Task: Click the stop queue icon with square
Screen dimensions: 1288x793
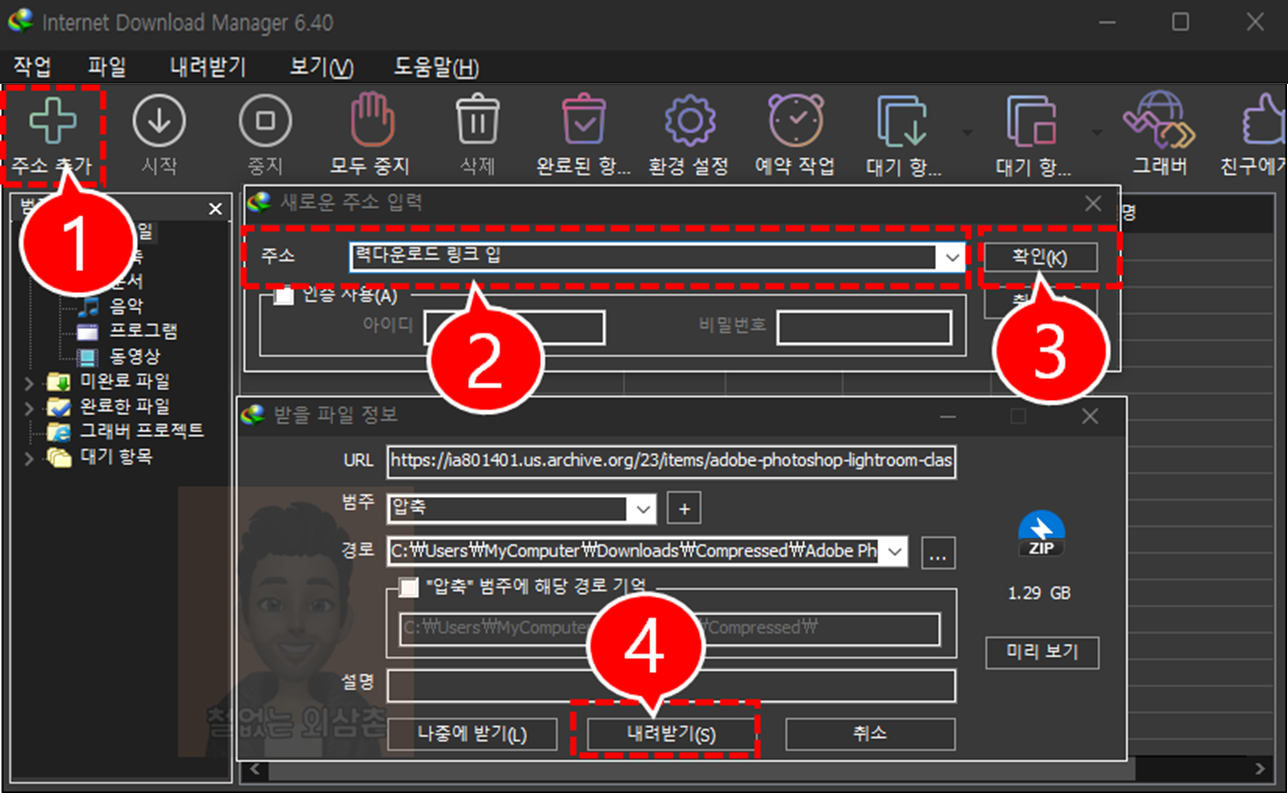Action: [x=1032, y=122]
